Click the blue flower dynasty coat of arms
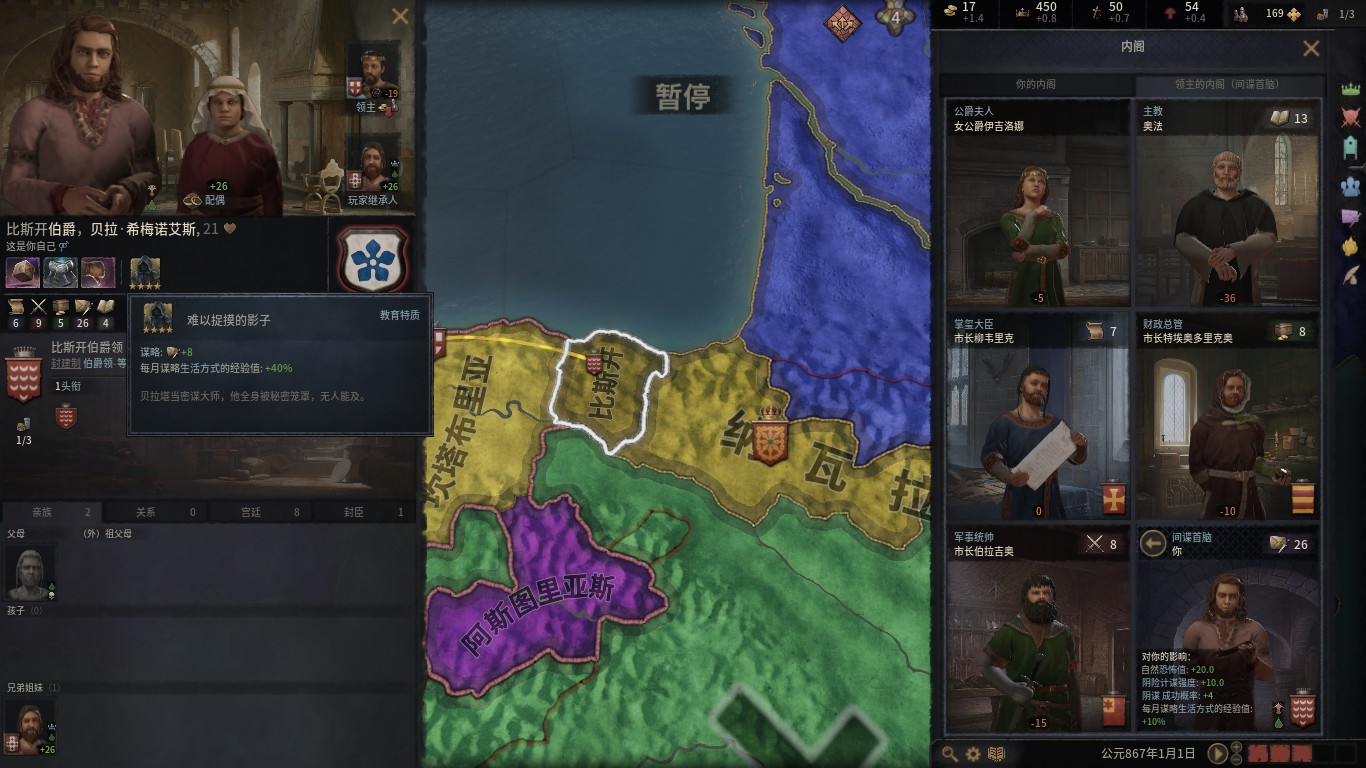 [x=372, y=259]
